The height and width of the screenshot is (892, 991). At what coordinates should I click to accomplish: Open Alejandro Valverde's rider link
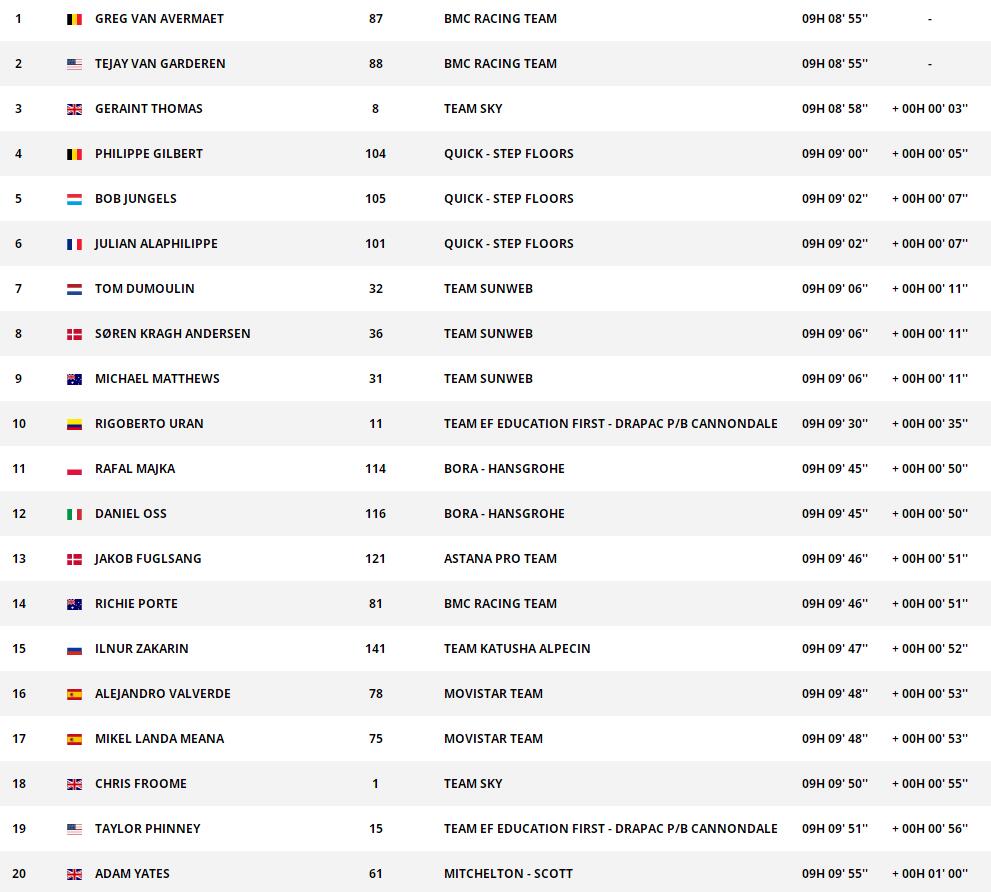pyautogui.click(x=162, y=694)
